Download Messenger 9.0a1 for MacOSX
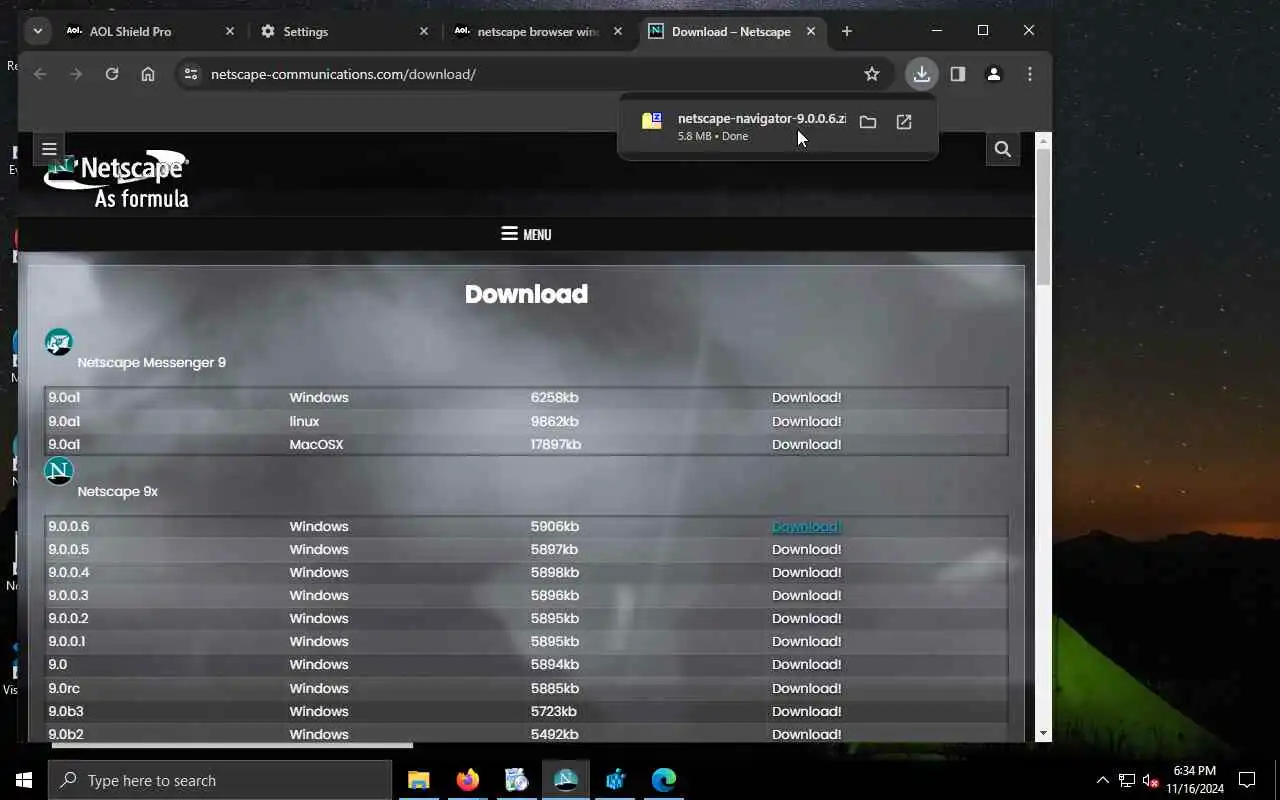Viewport: 1280px width, 800px height. (x=806, y=444)
